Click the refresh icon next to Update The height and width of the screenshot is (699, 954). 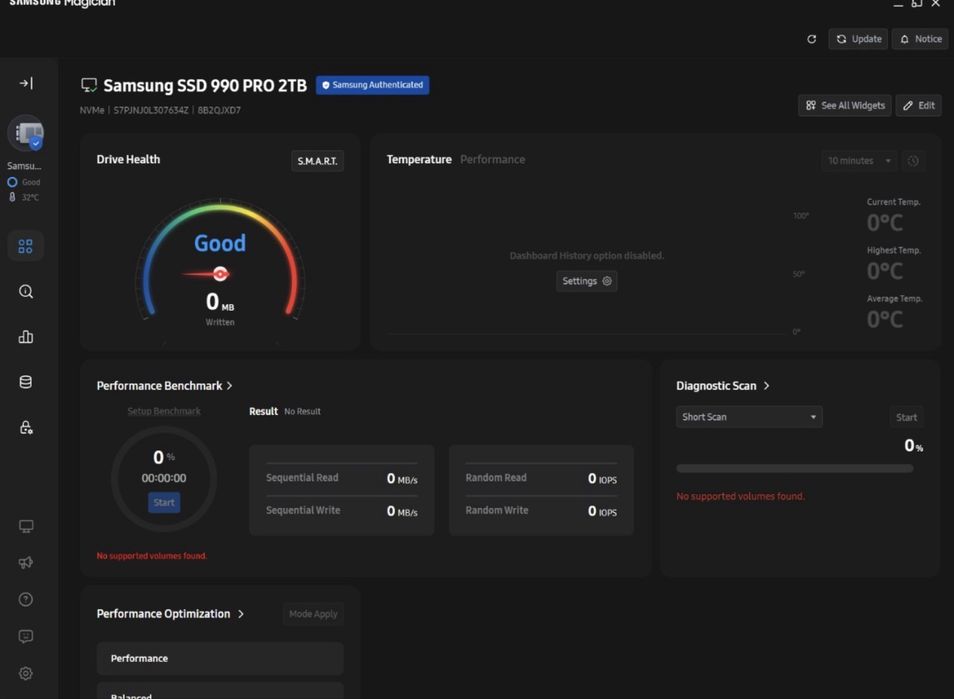(812, 39)
